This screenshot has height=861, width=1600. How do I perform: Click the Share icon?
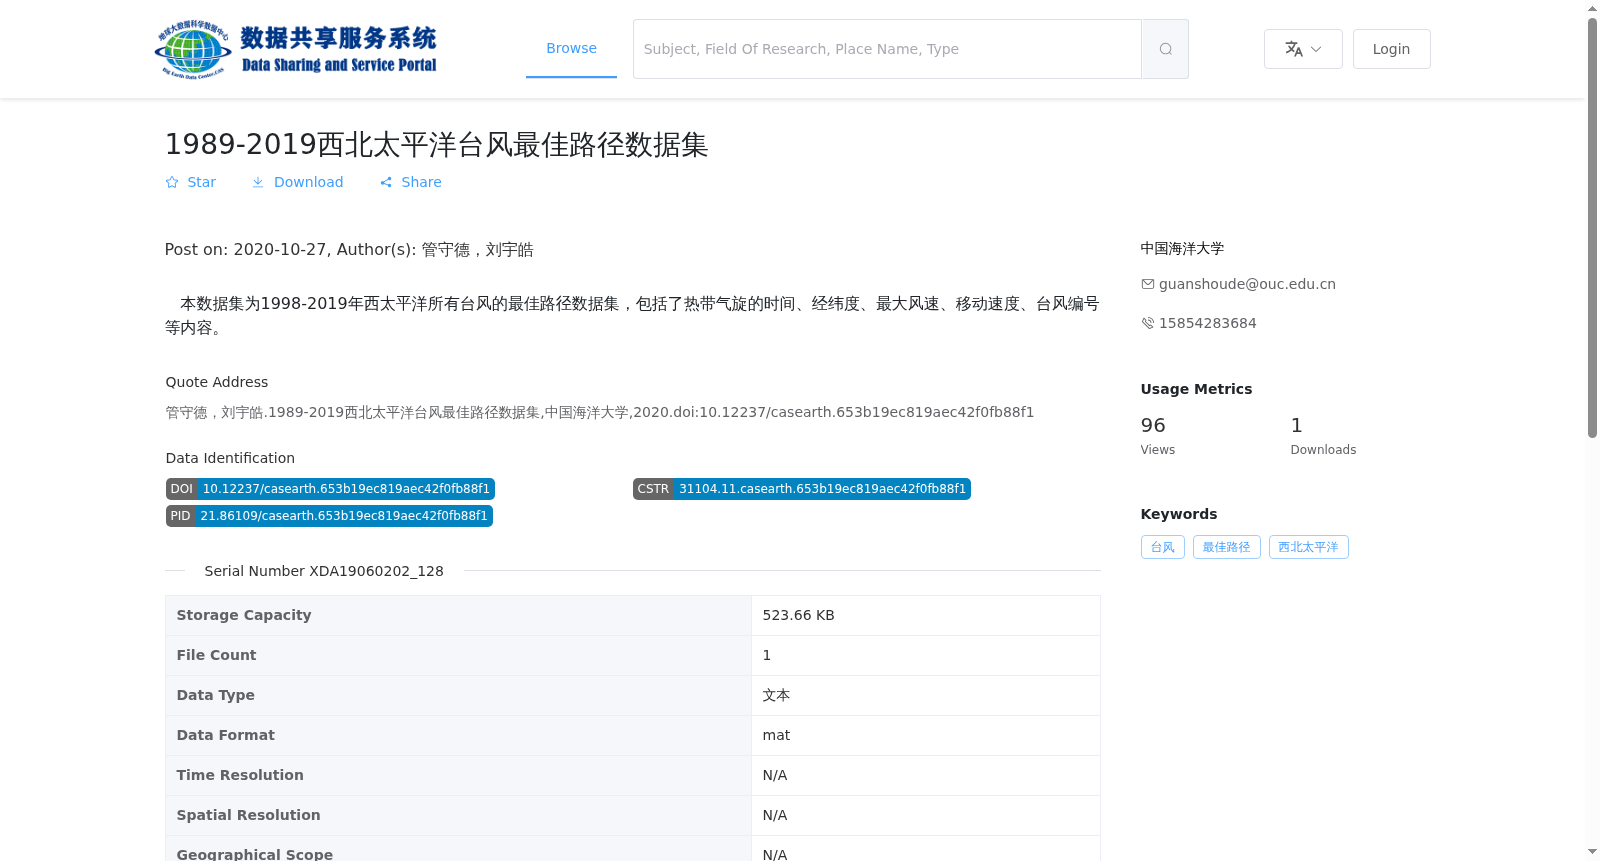386,182
